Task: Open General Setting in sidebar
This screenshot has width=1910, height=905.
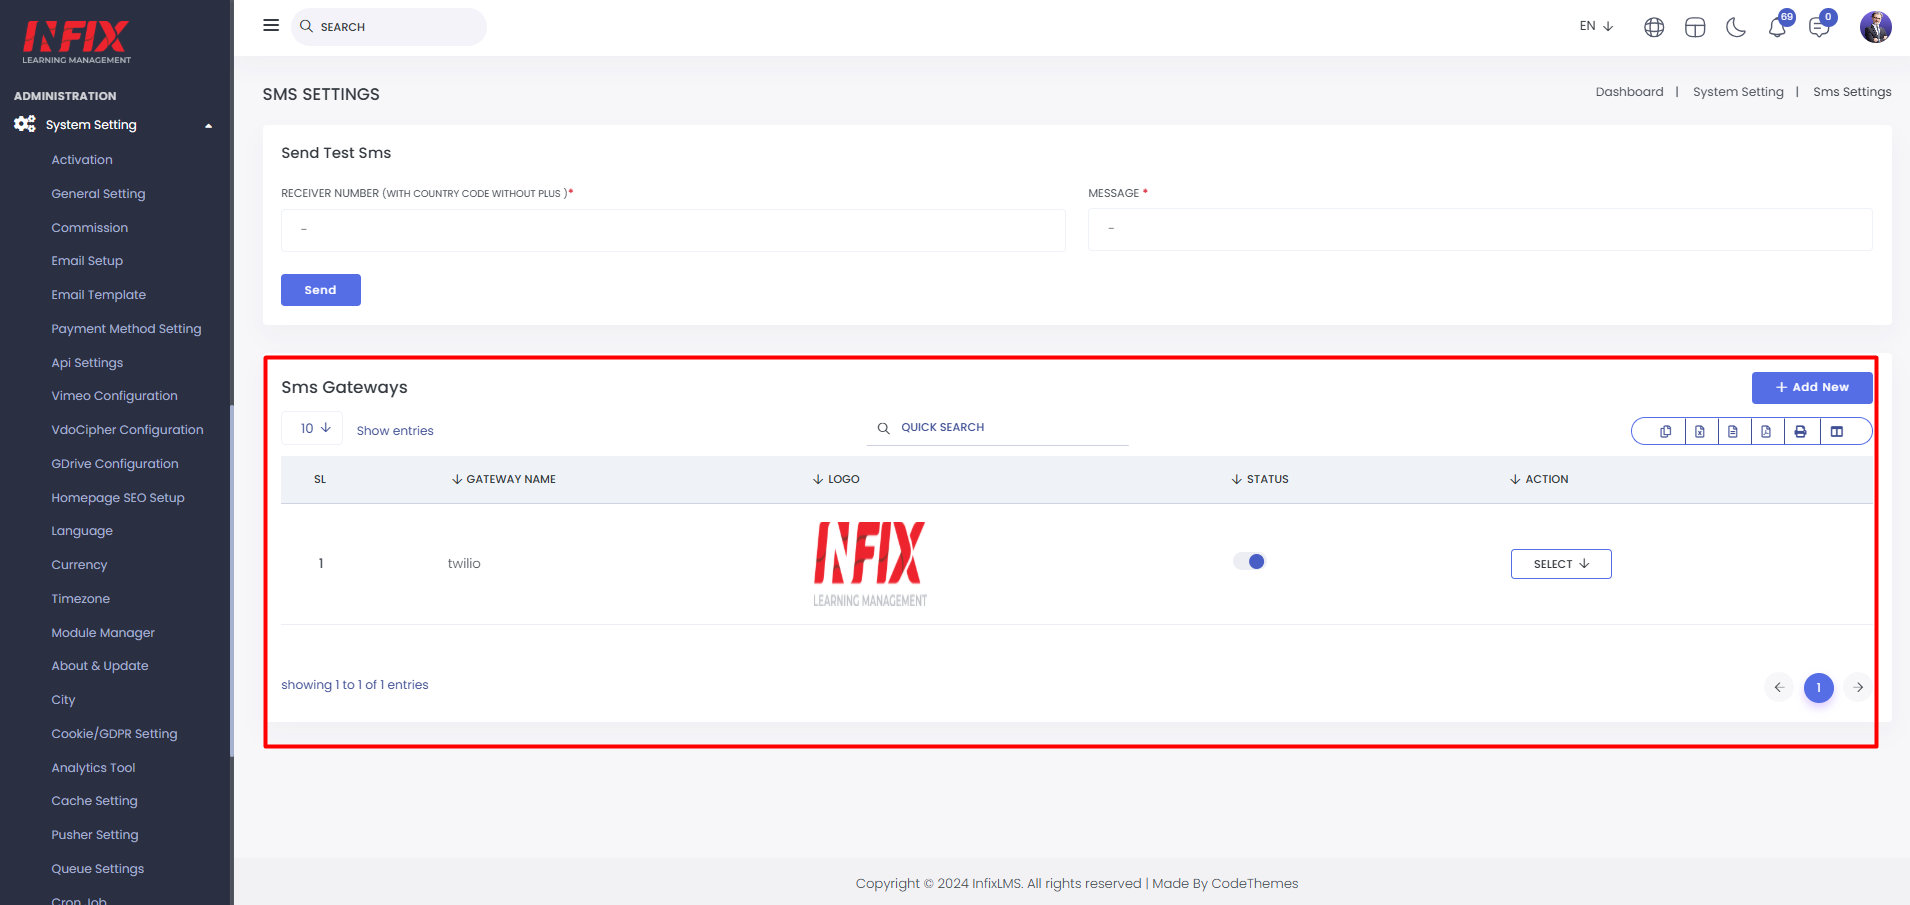Action: 98,194
